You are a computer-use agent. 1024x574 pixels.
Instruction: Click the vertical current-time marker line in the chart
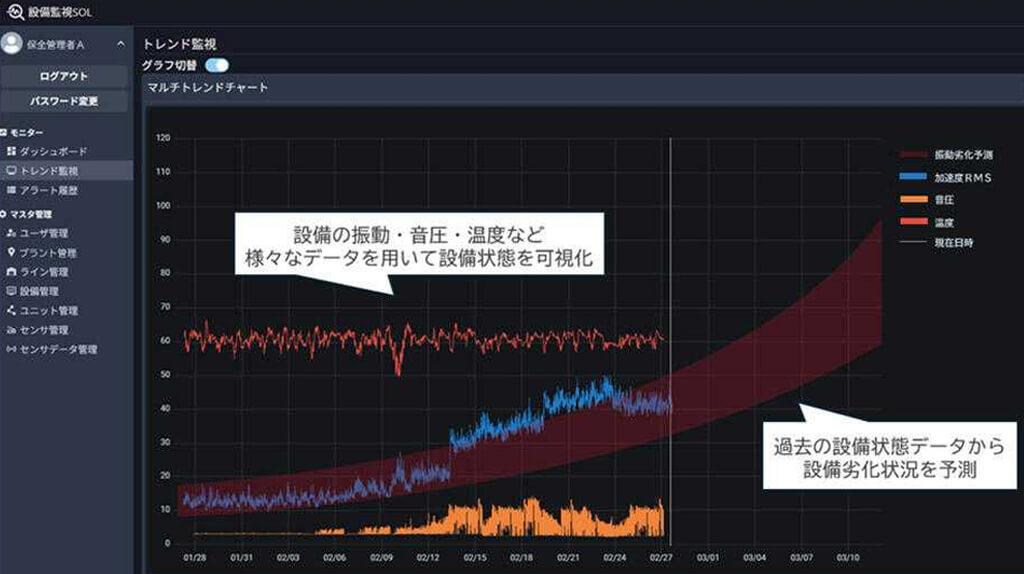coord(670,340)
